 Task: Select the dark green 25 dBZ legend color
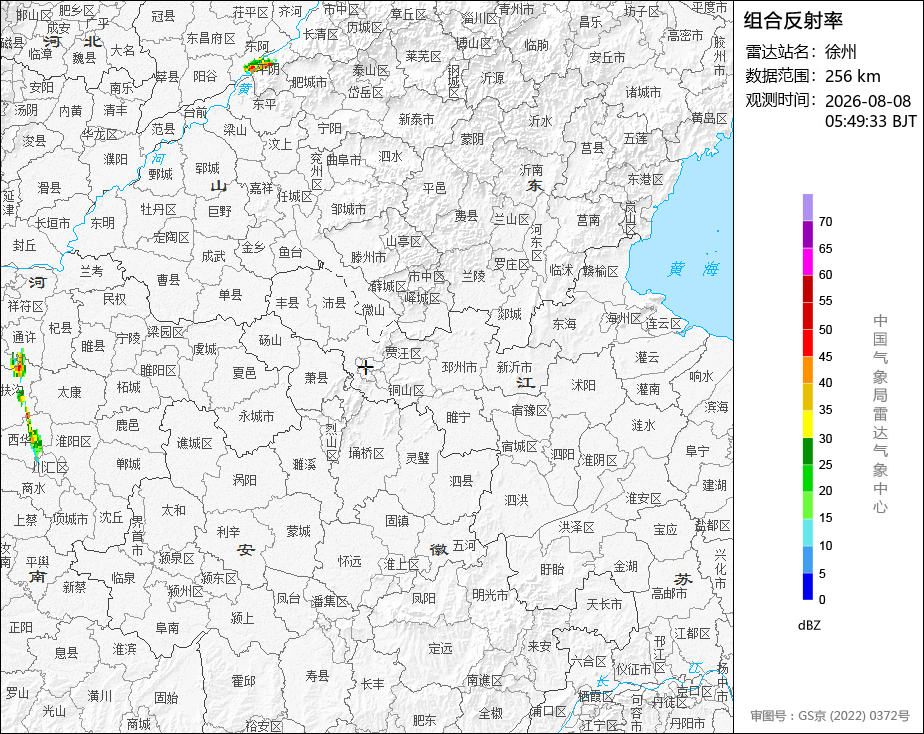coord(807,451)
